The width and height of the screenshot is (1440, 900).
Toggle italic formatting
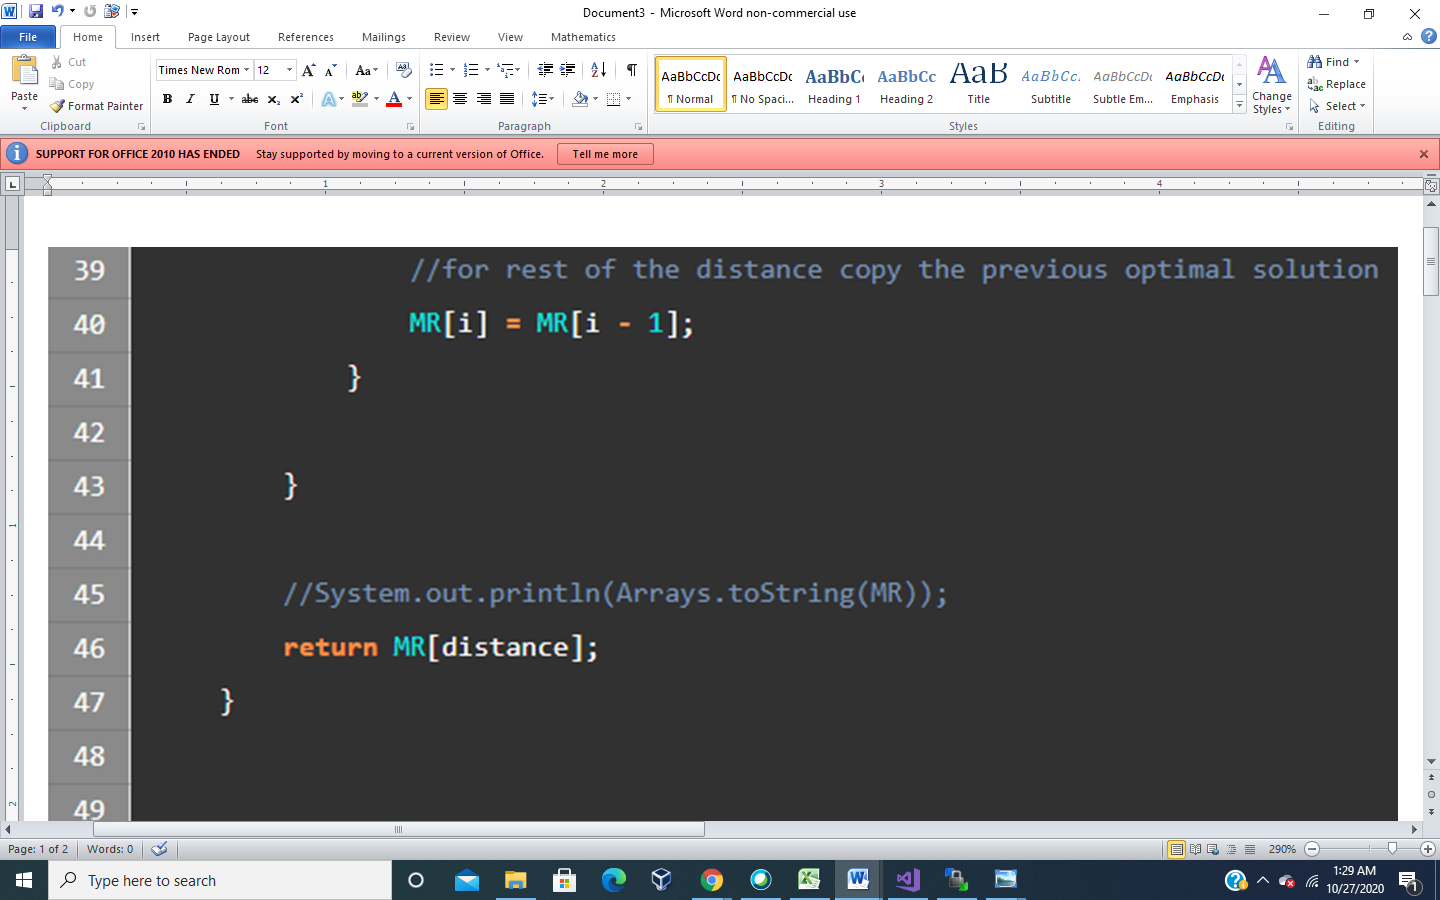click(x=189, y=99)
